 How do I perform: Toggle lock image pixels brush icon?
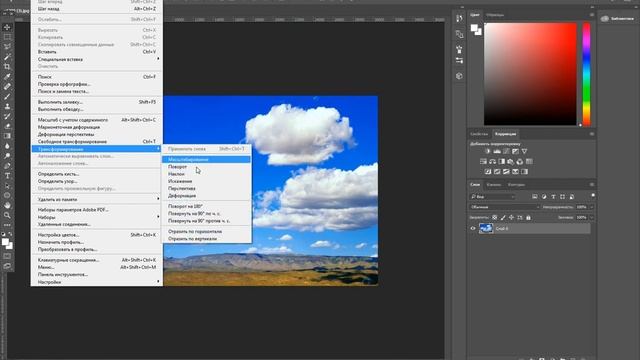click(503, 218)
